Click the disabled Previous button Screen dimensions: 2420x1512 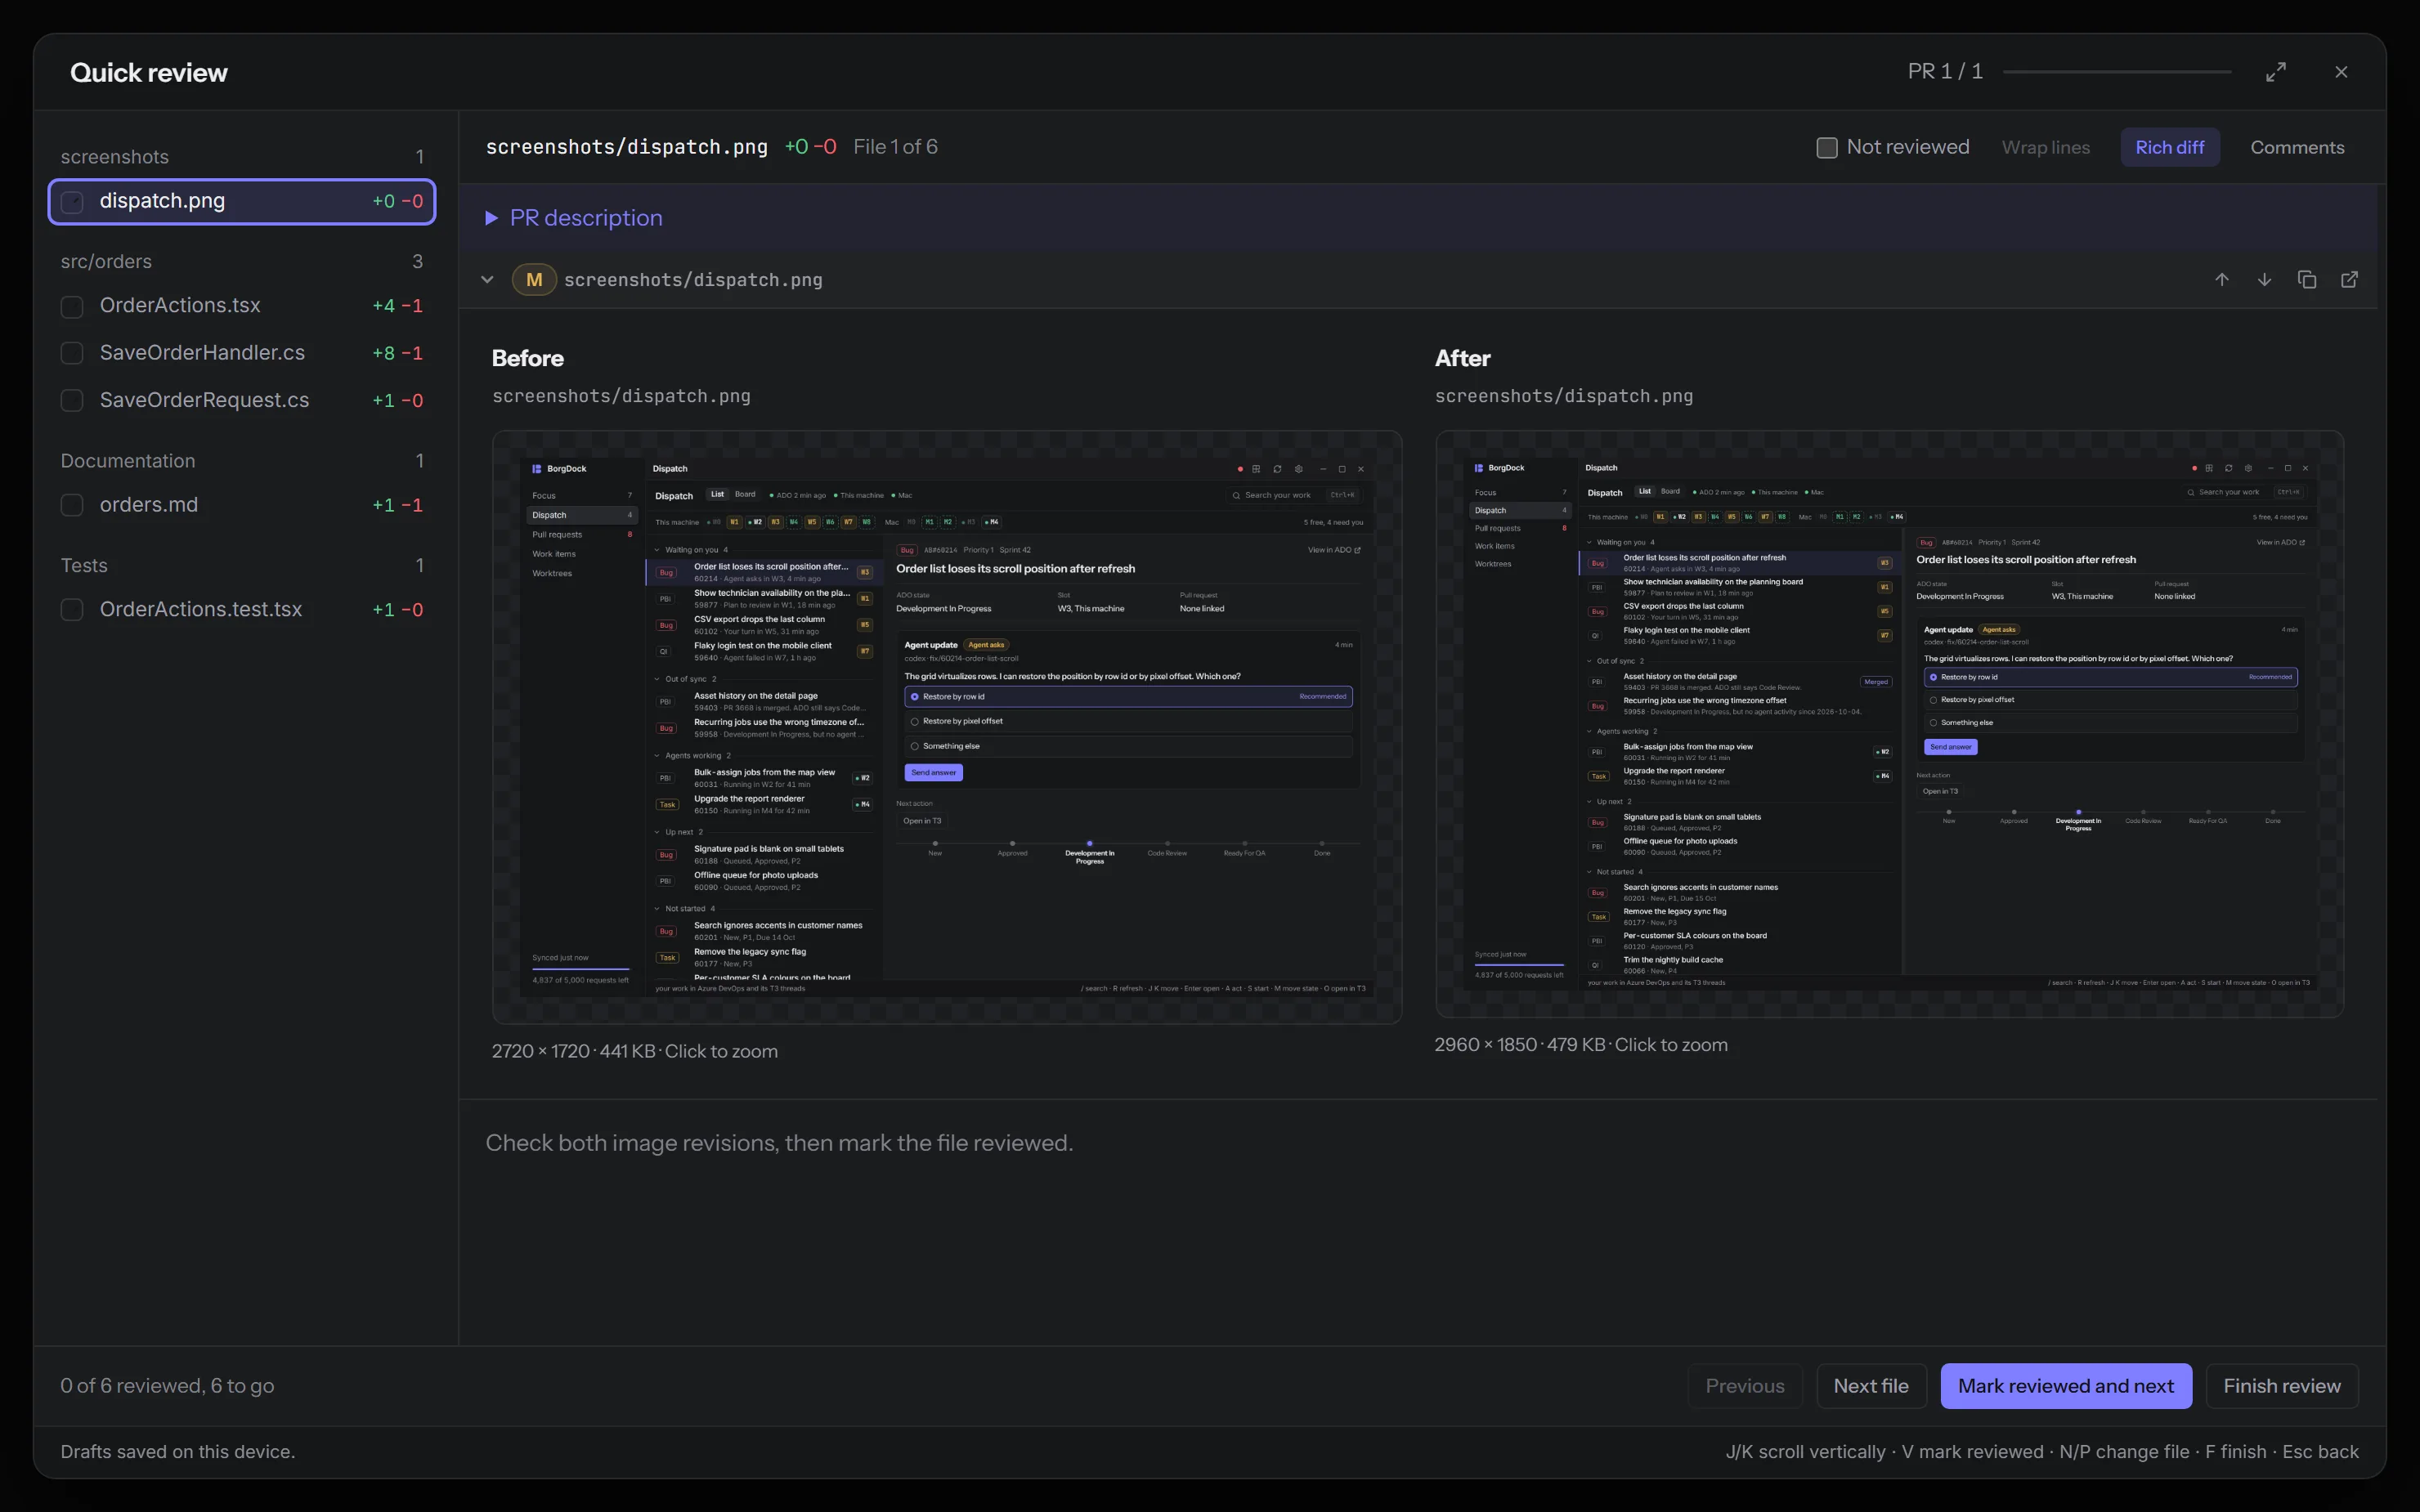click(1745, 1386)
